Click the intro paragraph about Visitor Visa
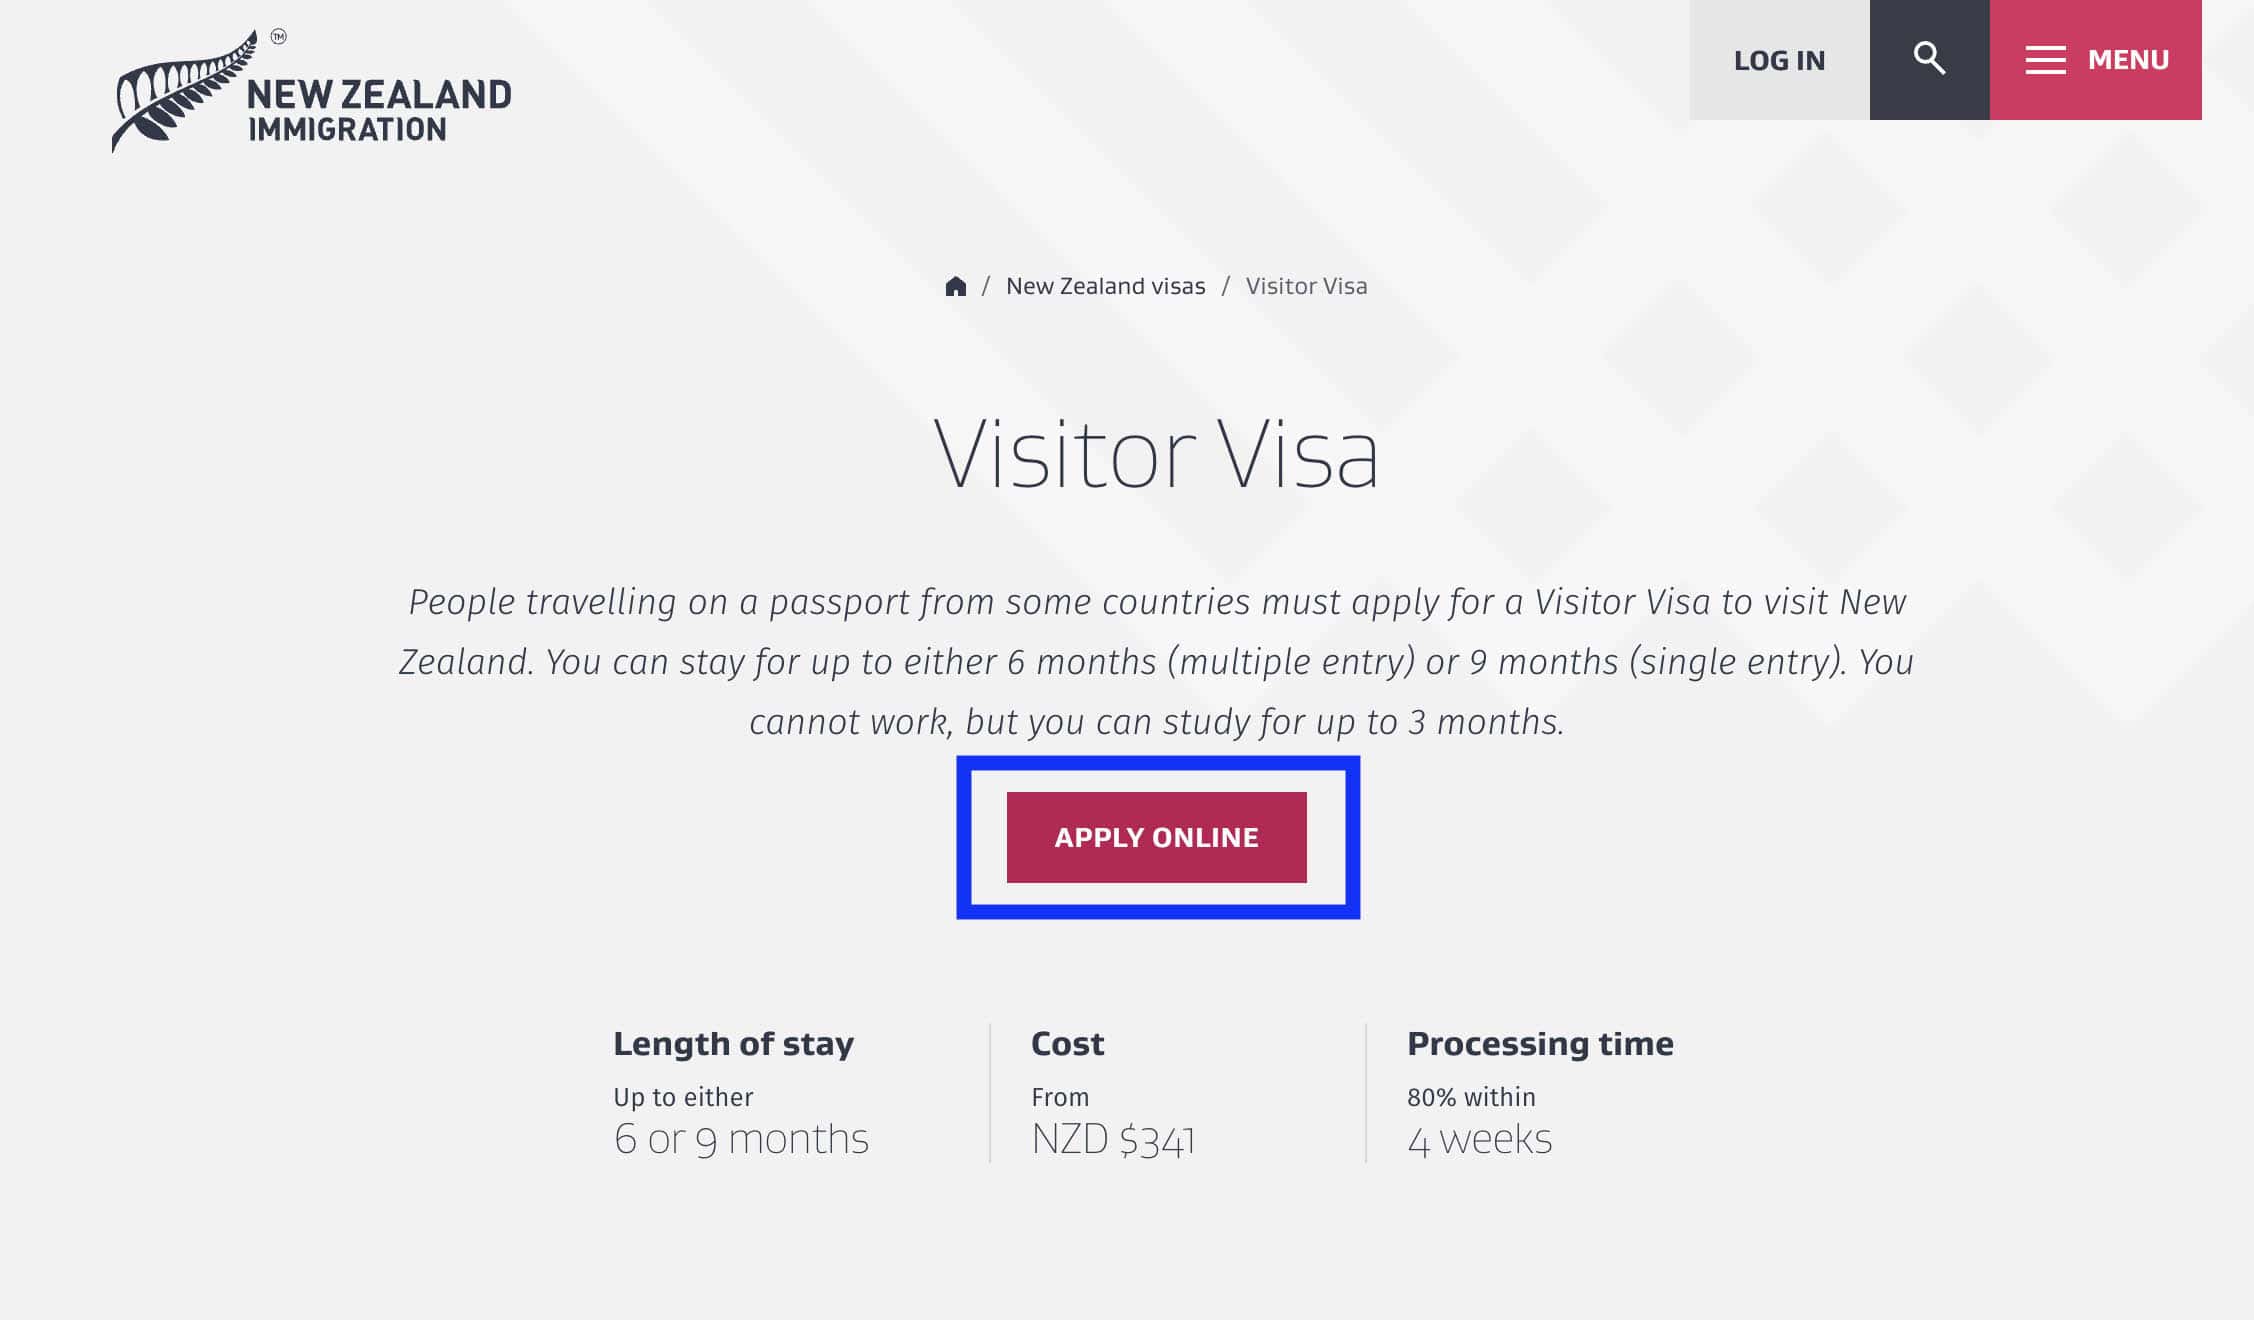Viewport: 2254px width, 1320px height. tap(1157, 660)
